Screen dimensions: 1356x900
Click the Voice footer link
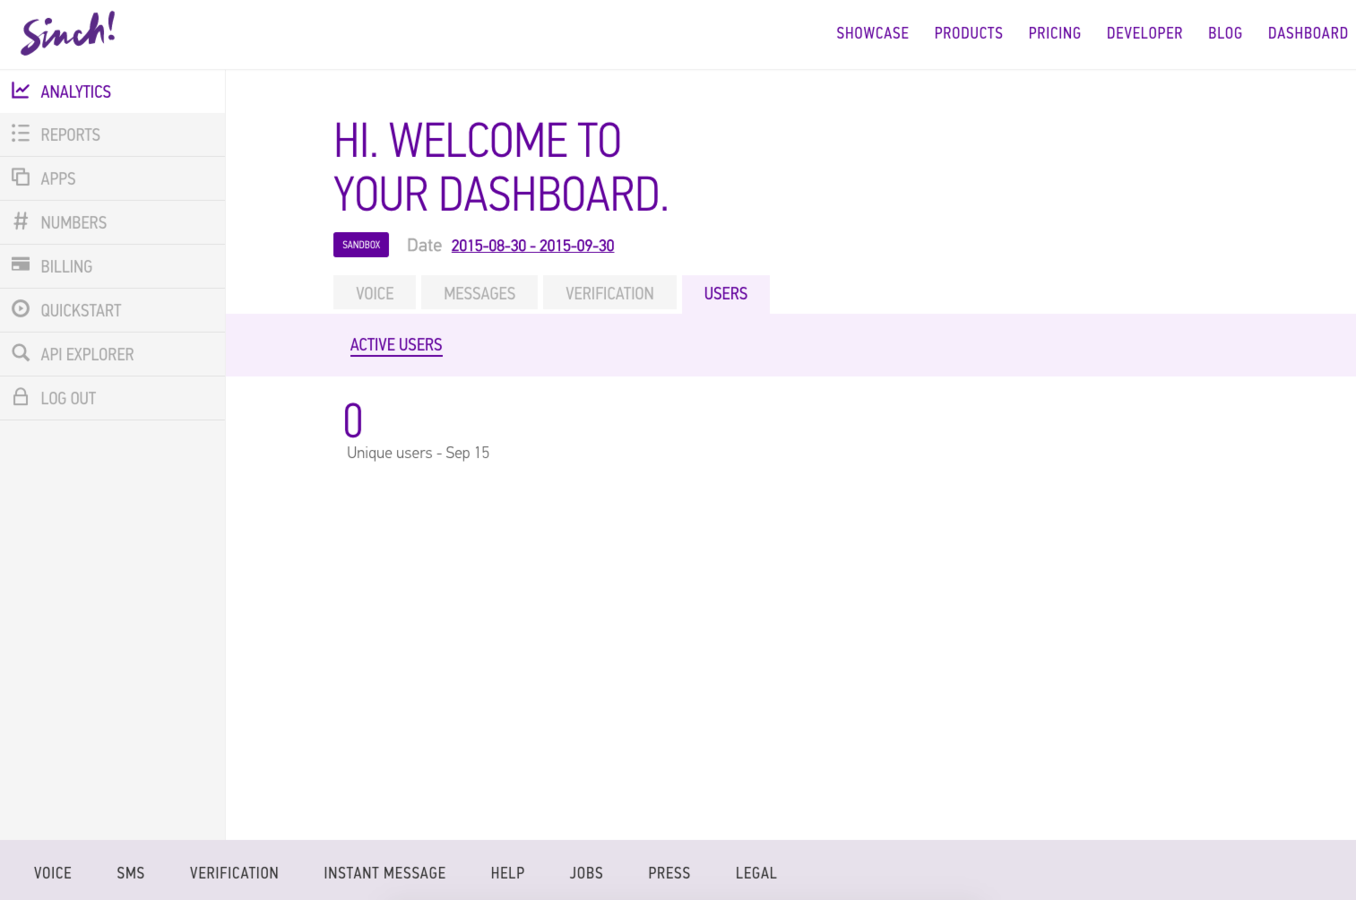[x=53, y=873]
